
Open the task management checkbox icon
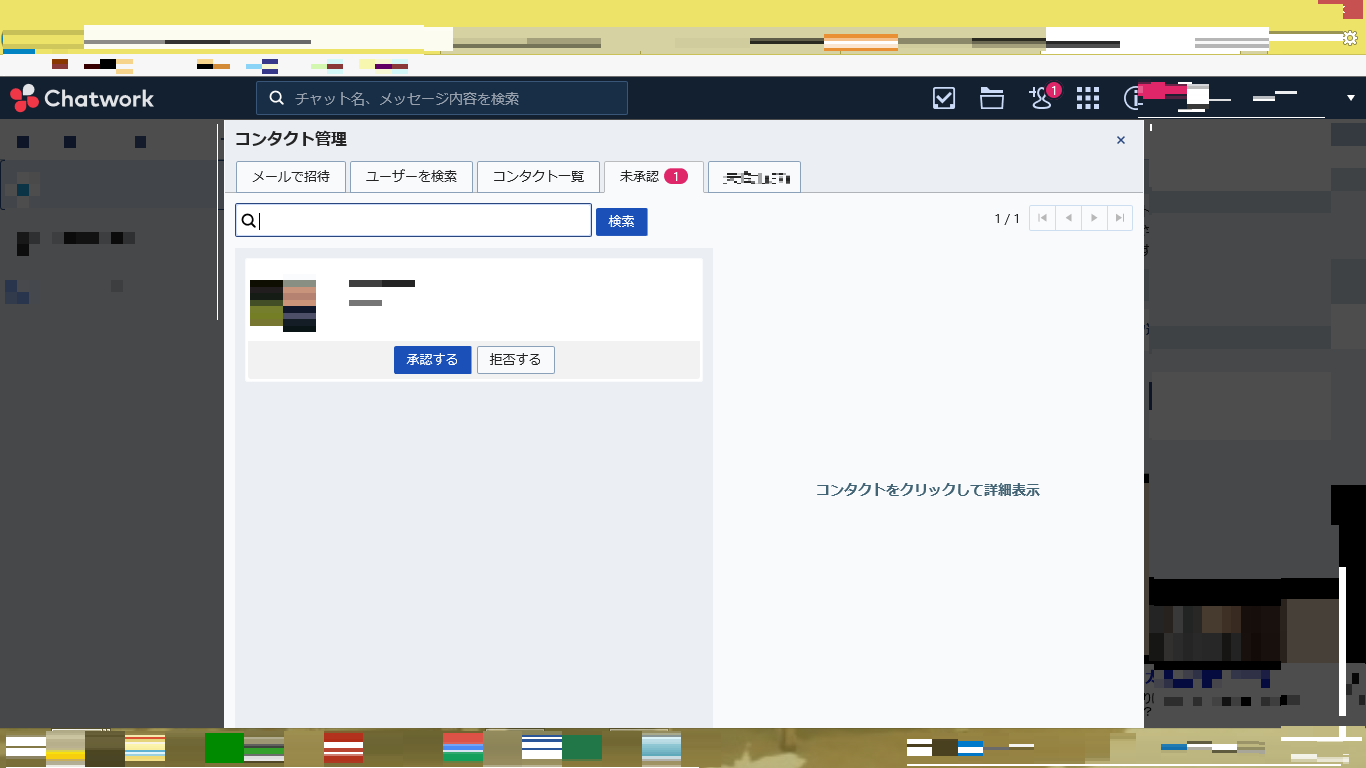click(943, 98)
